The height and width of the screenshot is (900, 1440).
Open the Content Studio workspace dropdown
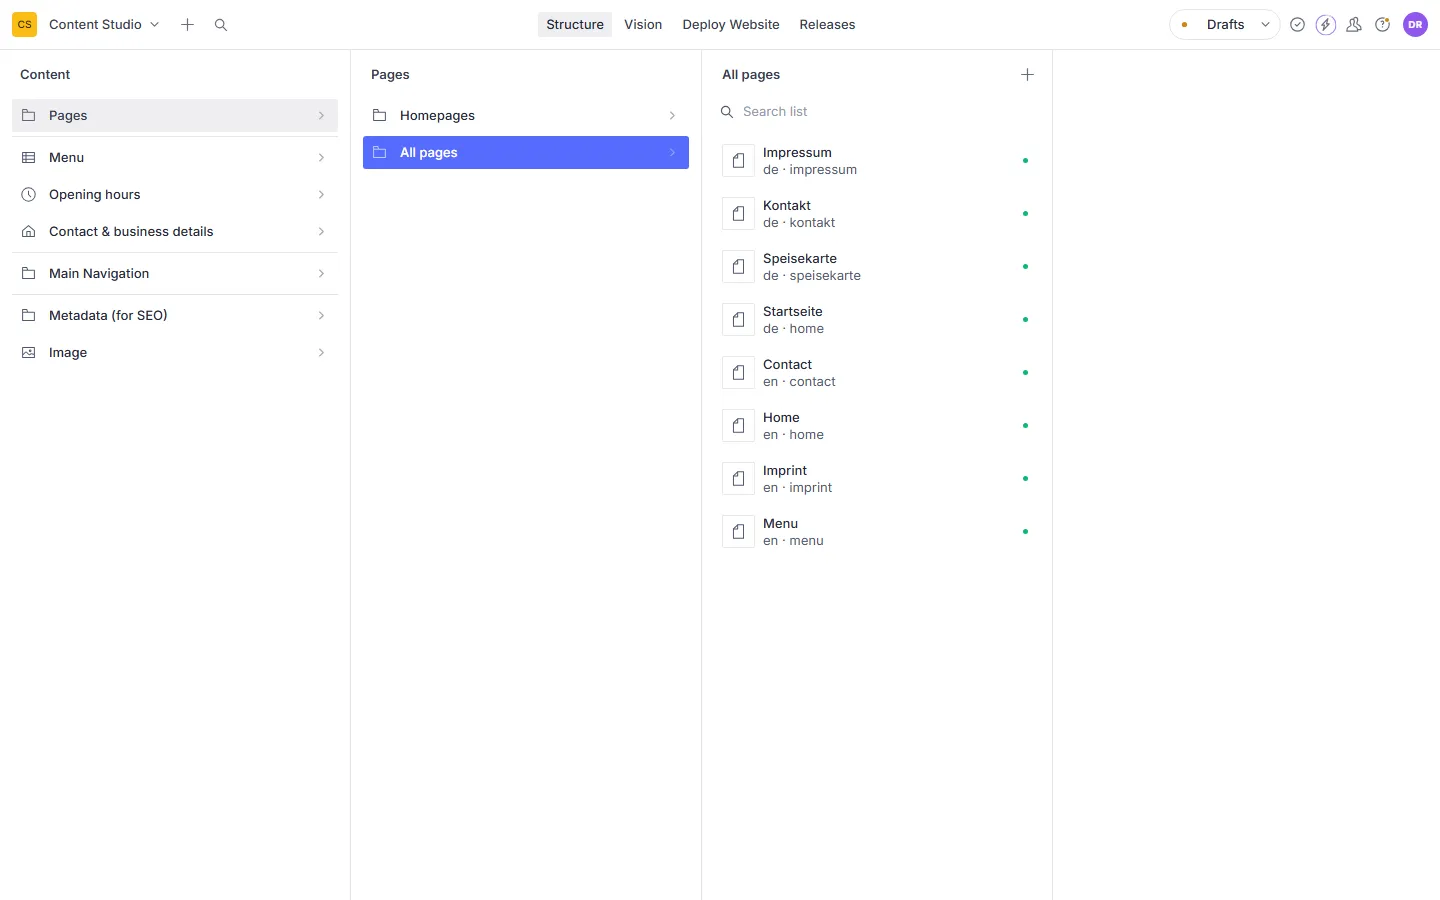(x=104, y=24)
